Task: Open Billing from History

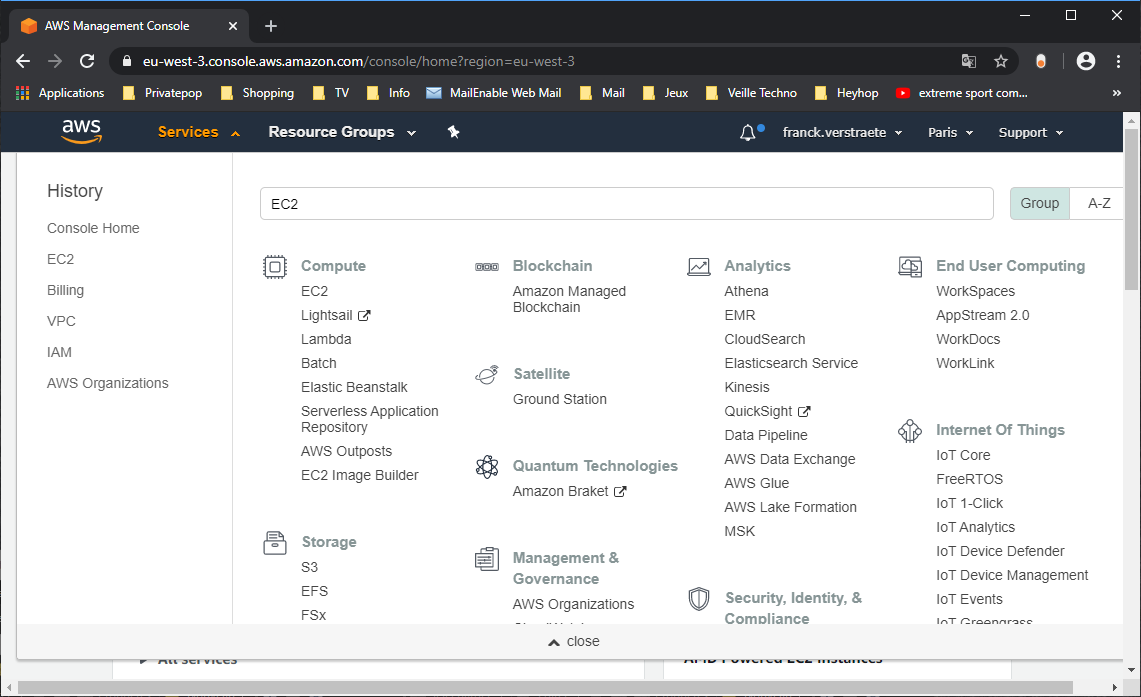Action: click(65, 290)
